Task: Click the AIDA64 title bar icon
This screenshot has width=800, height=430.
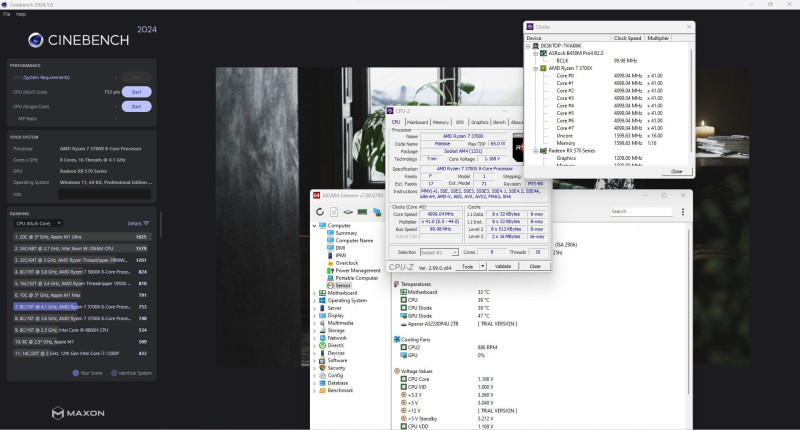Action: tap(316, 195)
